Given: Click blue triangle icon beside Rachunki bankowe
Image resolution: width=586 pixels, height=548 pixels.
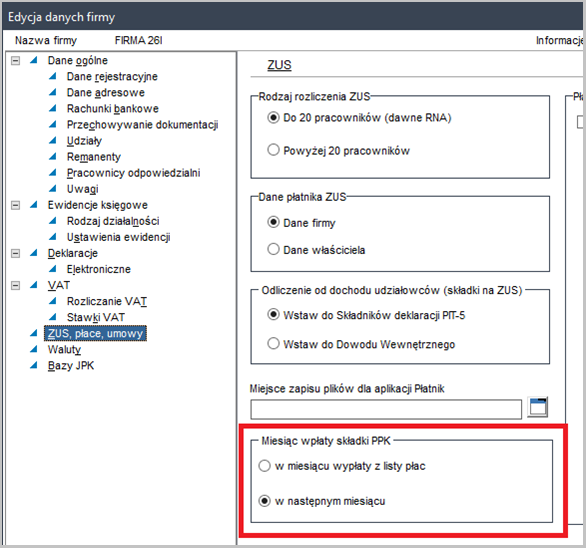Looking at the screenshot, I should 53,108.
